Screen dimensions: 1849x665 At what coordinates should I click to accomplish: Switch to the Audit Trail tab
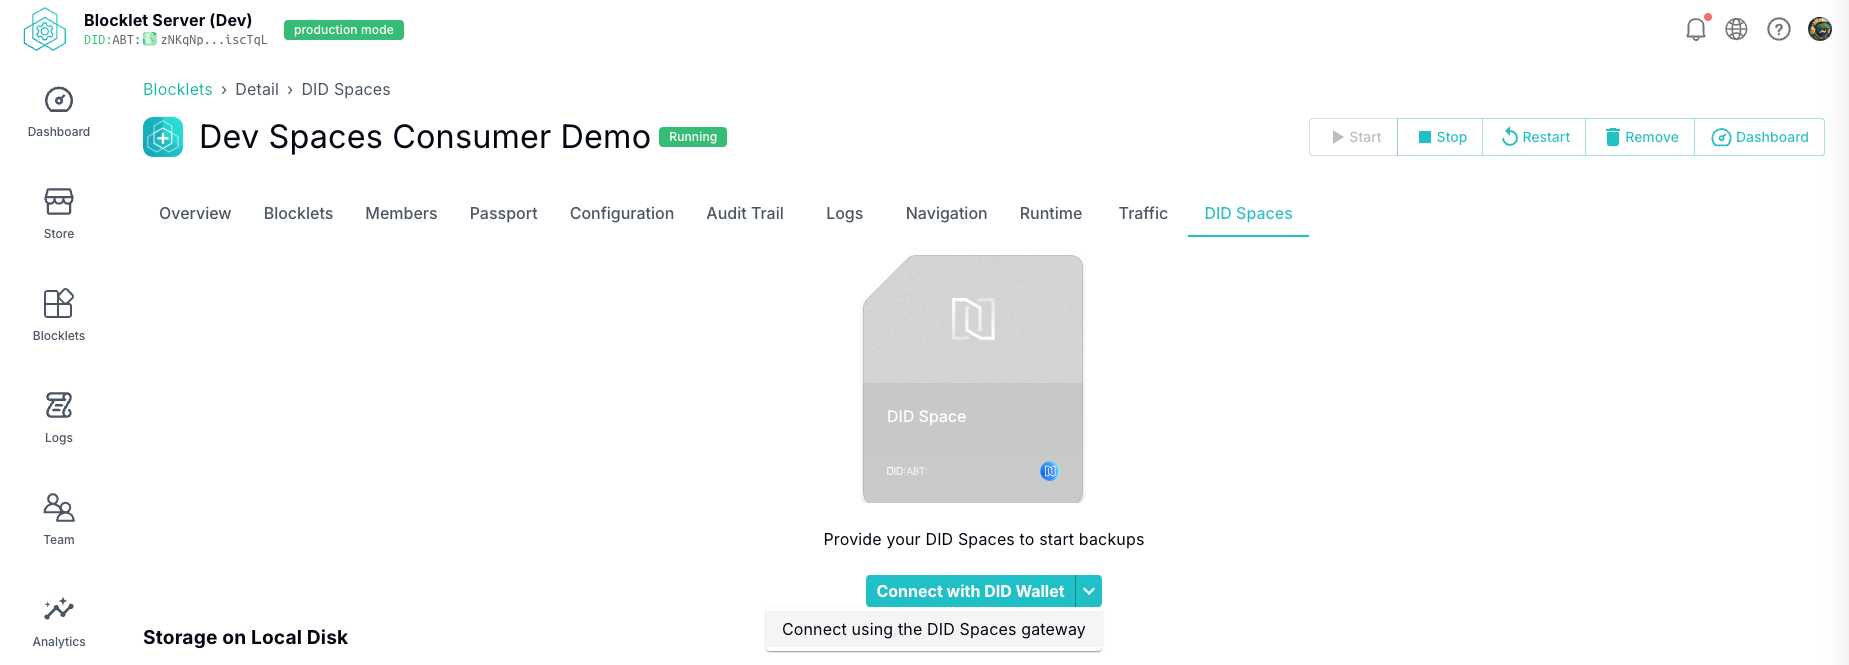[x=745, y=213]
